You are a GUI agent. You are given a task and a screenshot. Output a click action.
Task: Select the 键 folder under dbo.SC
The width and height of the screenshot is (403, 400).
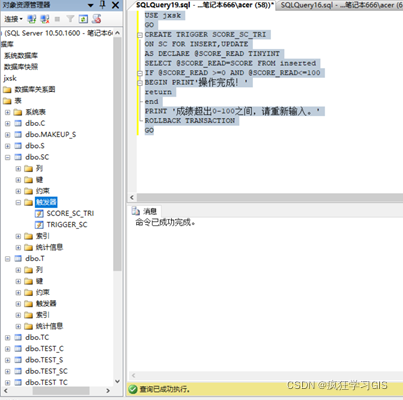(x=39, y=180)
